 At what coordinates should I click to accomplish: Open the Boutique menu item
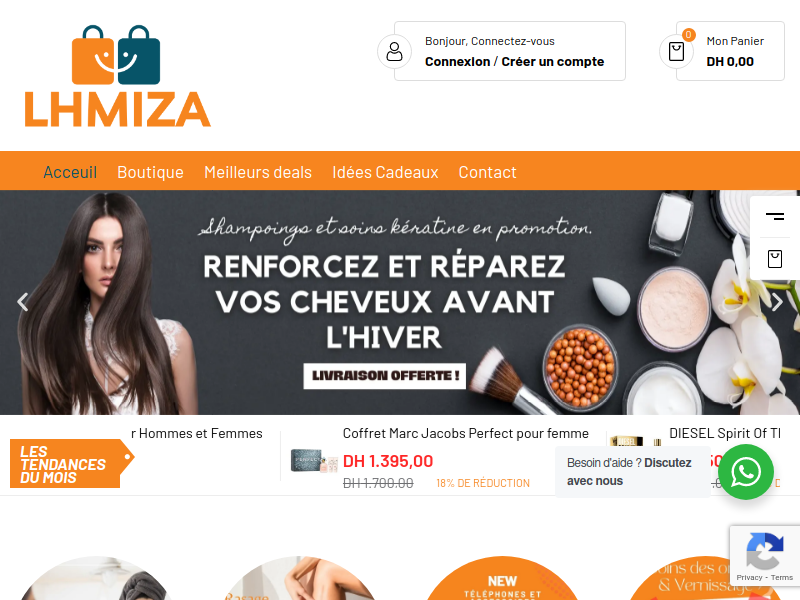tap(151, 172)
